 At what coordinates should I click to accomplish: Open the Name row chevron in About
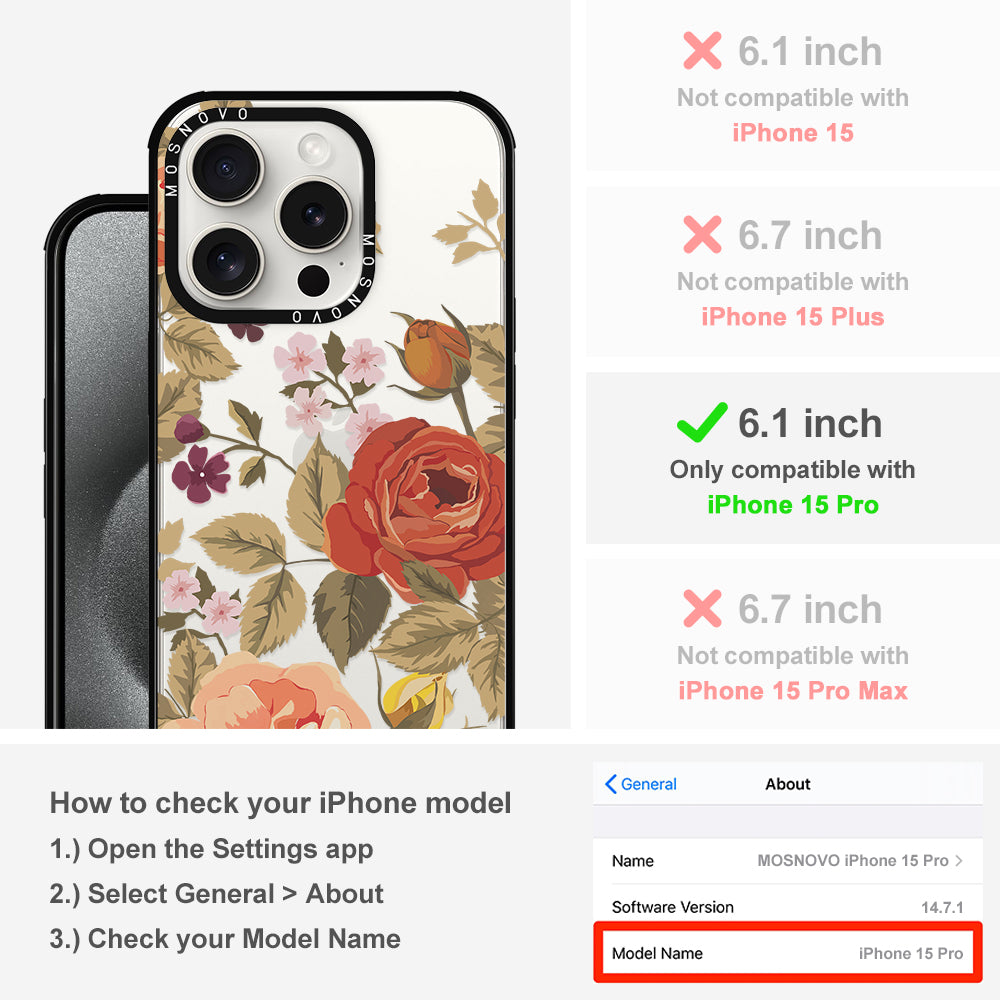(959, 860)
